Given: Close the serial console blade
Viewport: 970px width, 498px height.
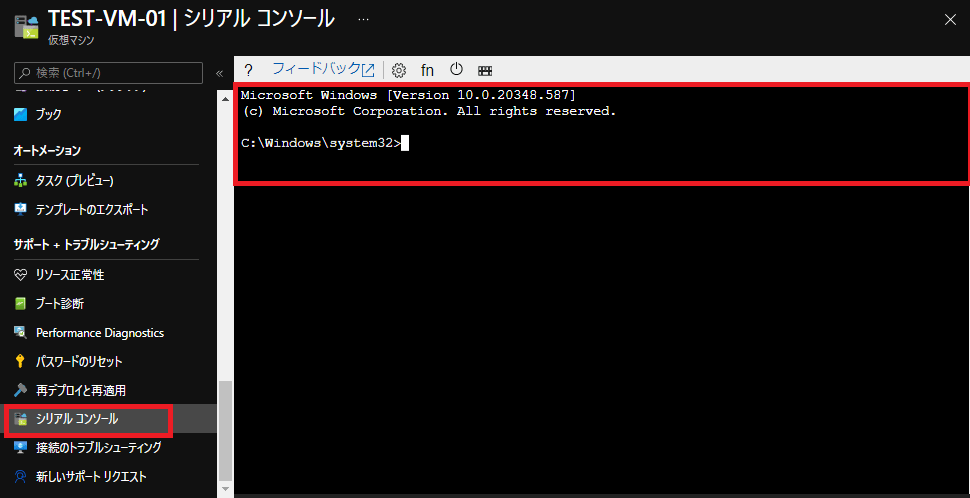Looking at the screenshot, I should click(x=950, y=20).
